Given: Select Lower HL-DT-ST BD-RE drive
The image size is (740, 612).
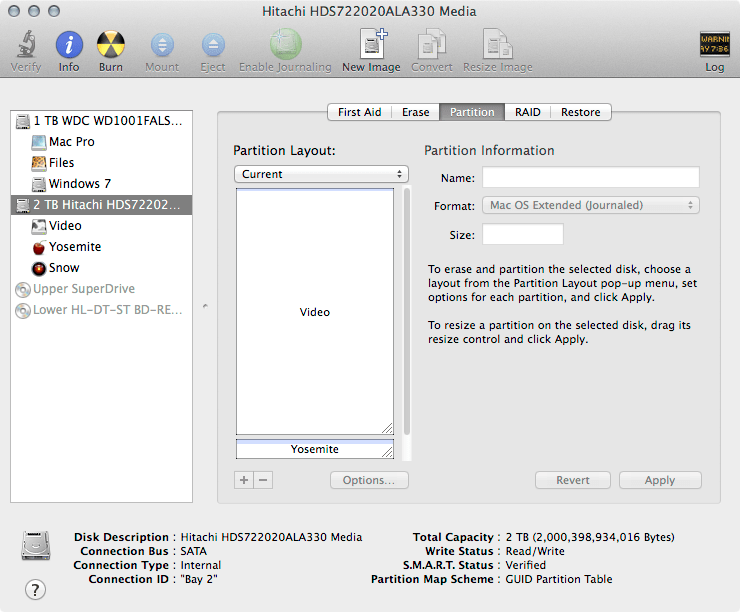Looking at the screenshot, I should (x=101, y=310).
